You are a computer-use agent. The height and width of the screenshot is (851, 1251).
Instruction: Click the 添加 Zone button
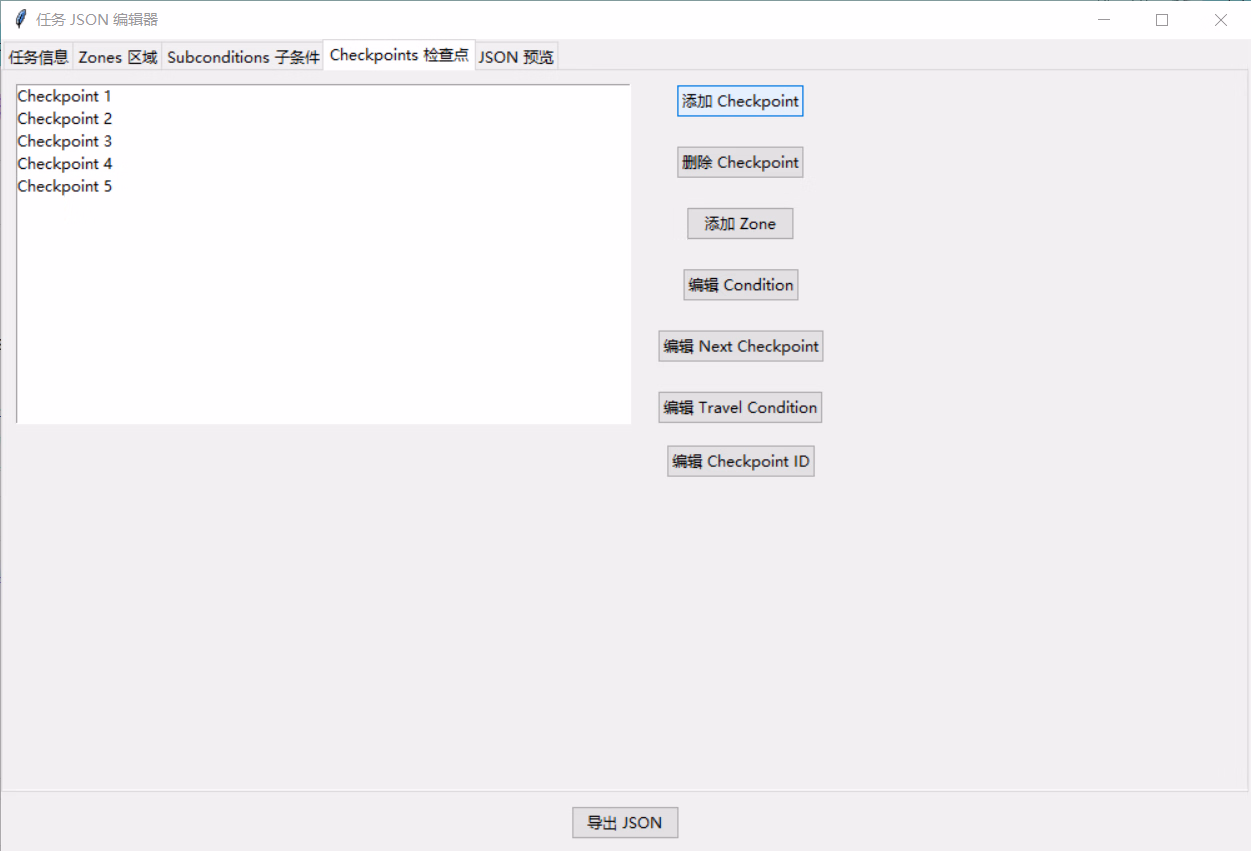click(740, 223)
